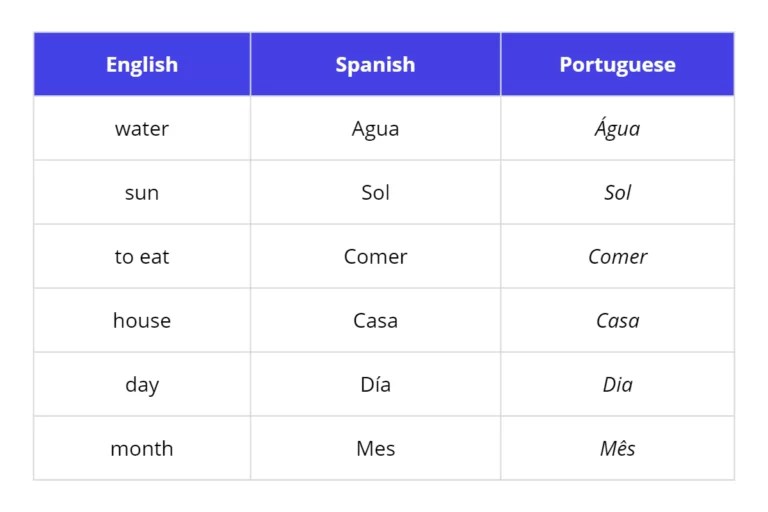Select the English word "day"
768x512 pixels.
(x=142, y=385)
